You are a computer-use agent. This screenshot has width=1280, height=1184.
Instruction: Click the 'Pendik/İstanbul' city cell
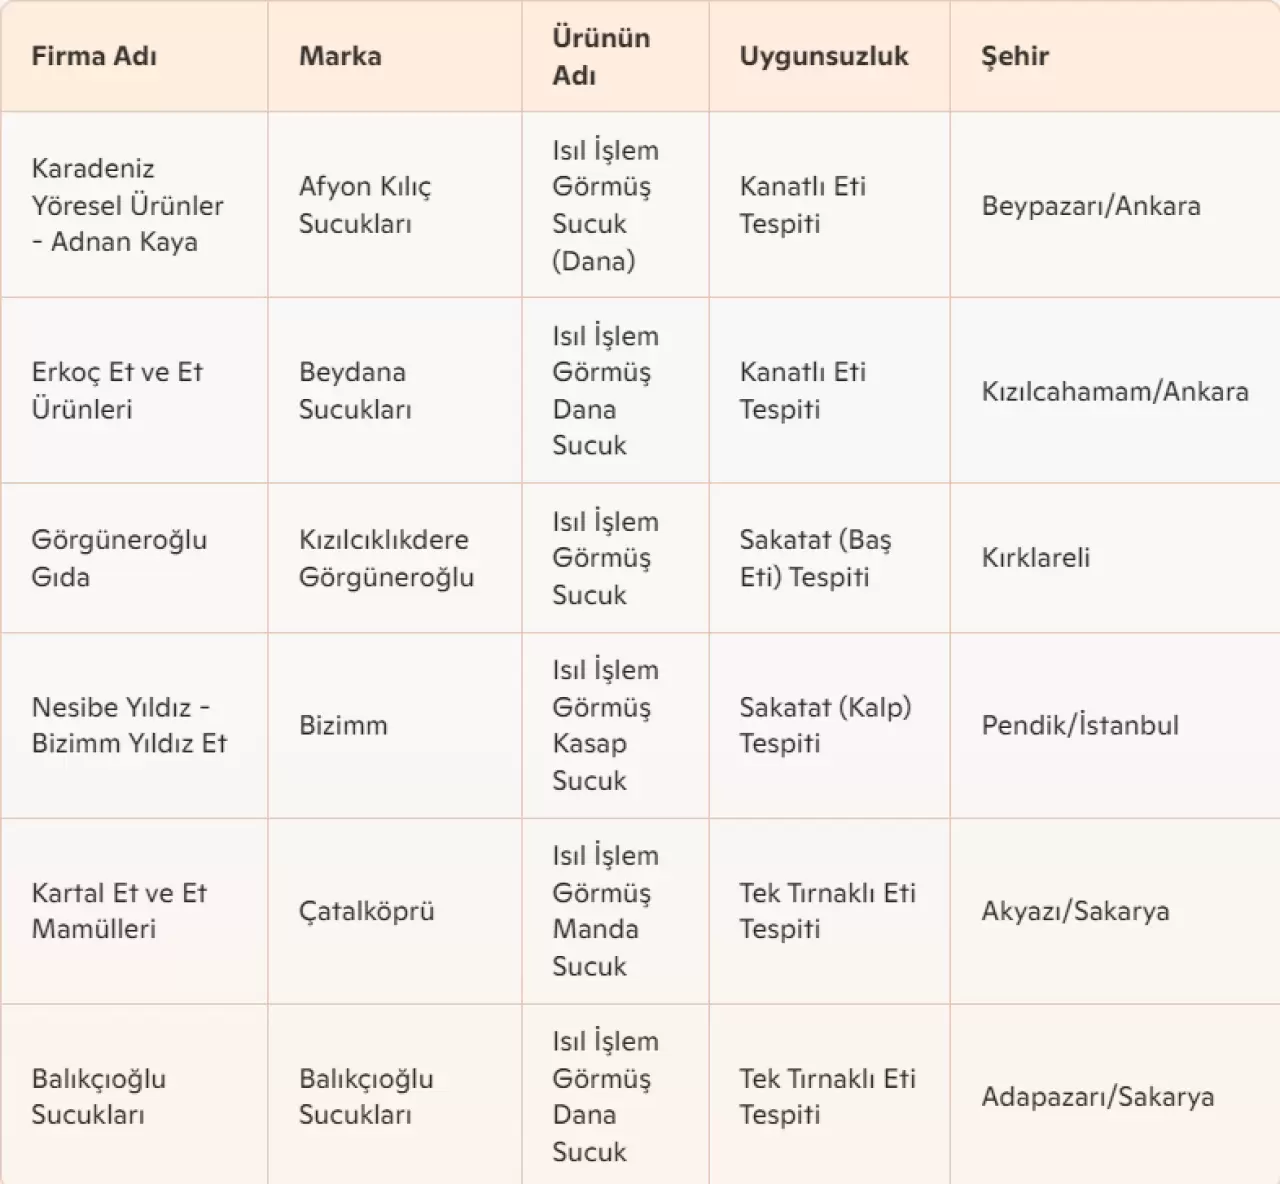[1080, 725]
